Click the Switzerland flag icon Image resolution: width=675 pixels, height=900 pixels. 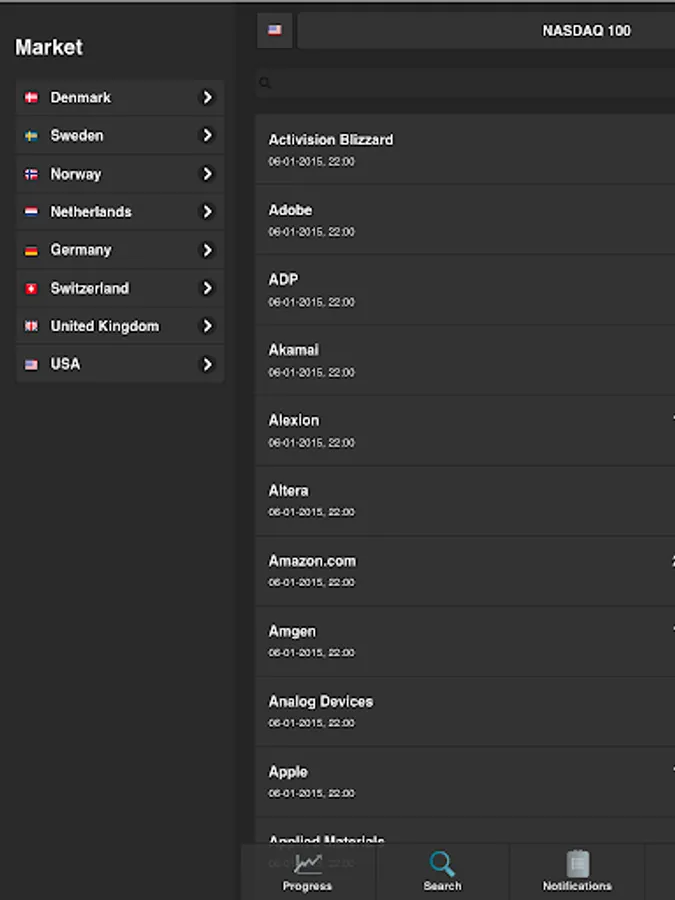pyautogui.click(x=31, y=289)
